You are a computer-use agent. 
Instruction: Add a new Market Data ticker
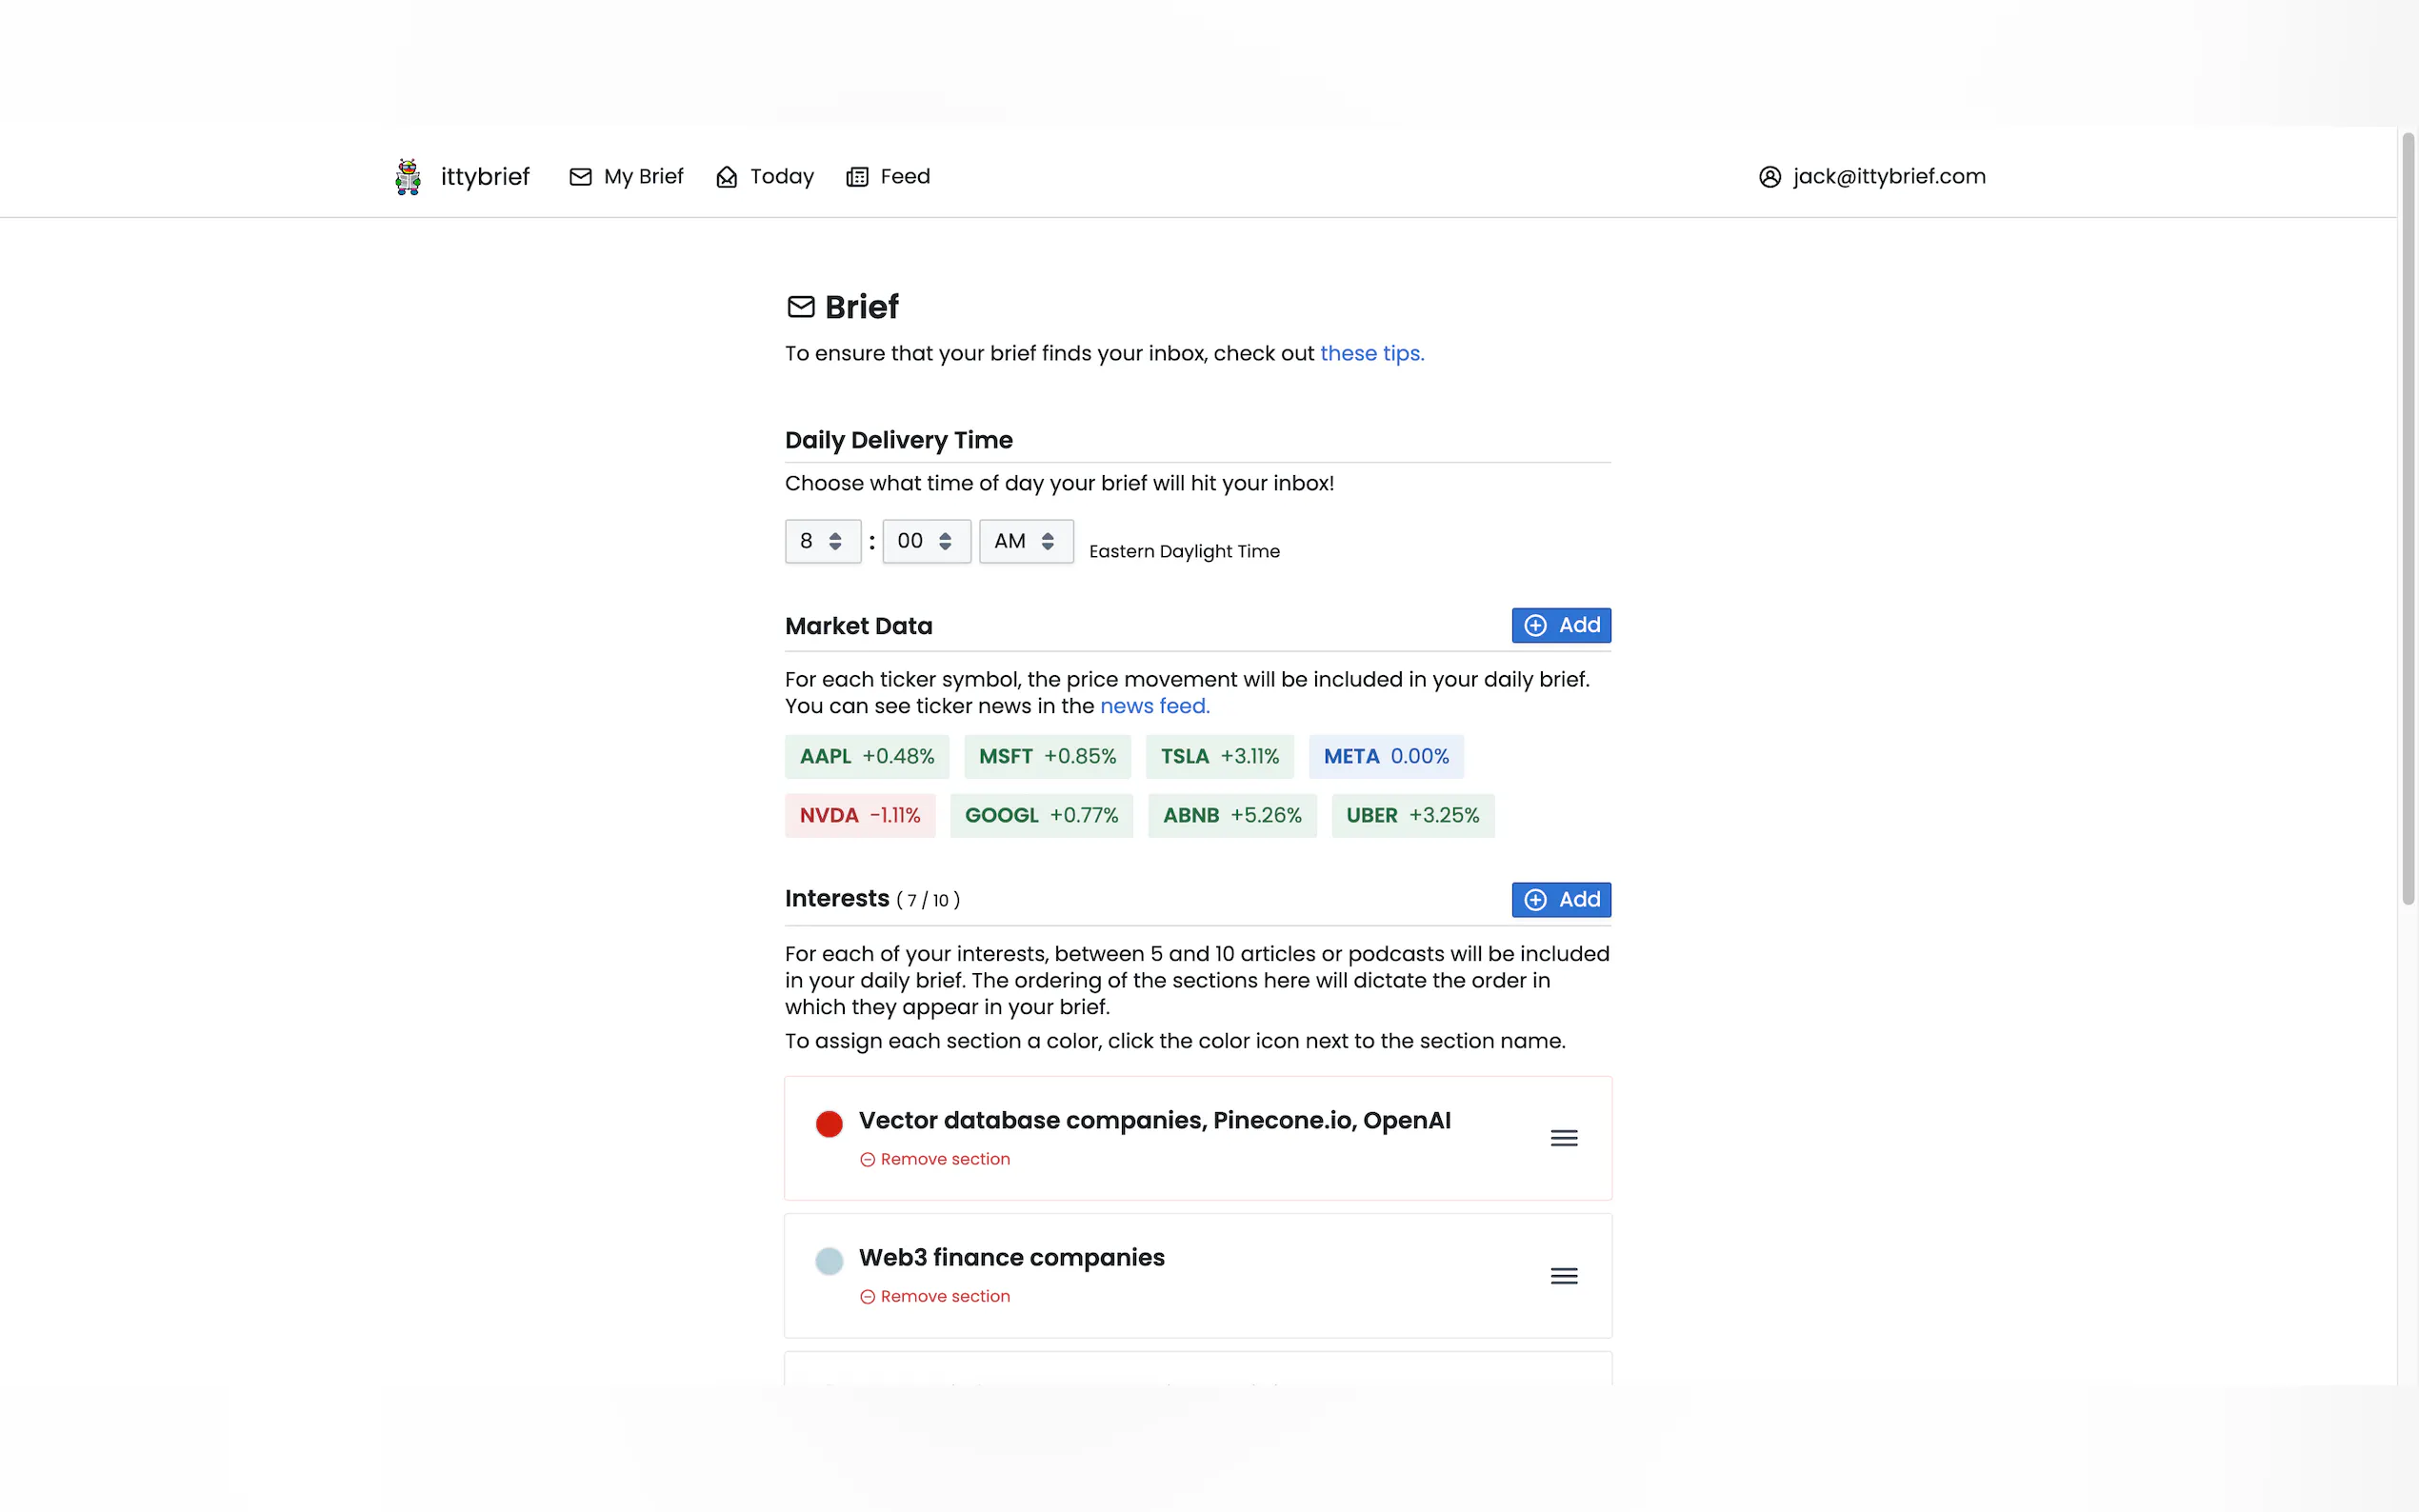pyautogui.click(x=1560, y=625)
